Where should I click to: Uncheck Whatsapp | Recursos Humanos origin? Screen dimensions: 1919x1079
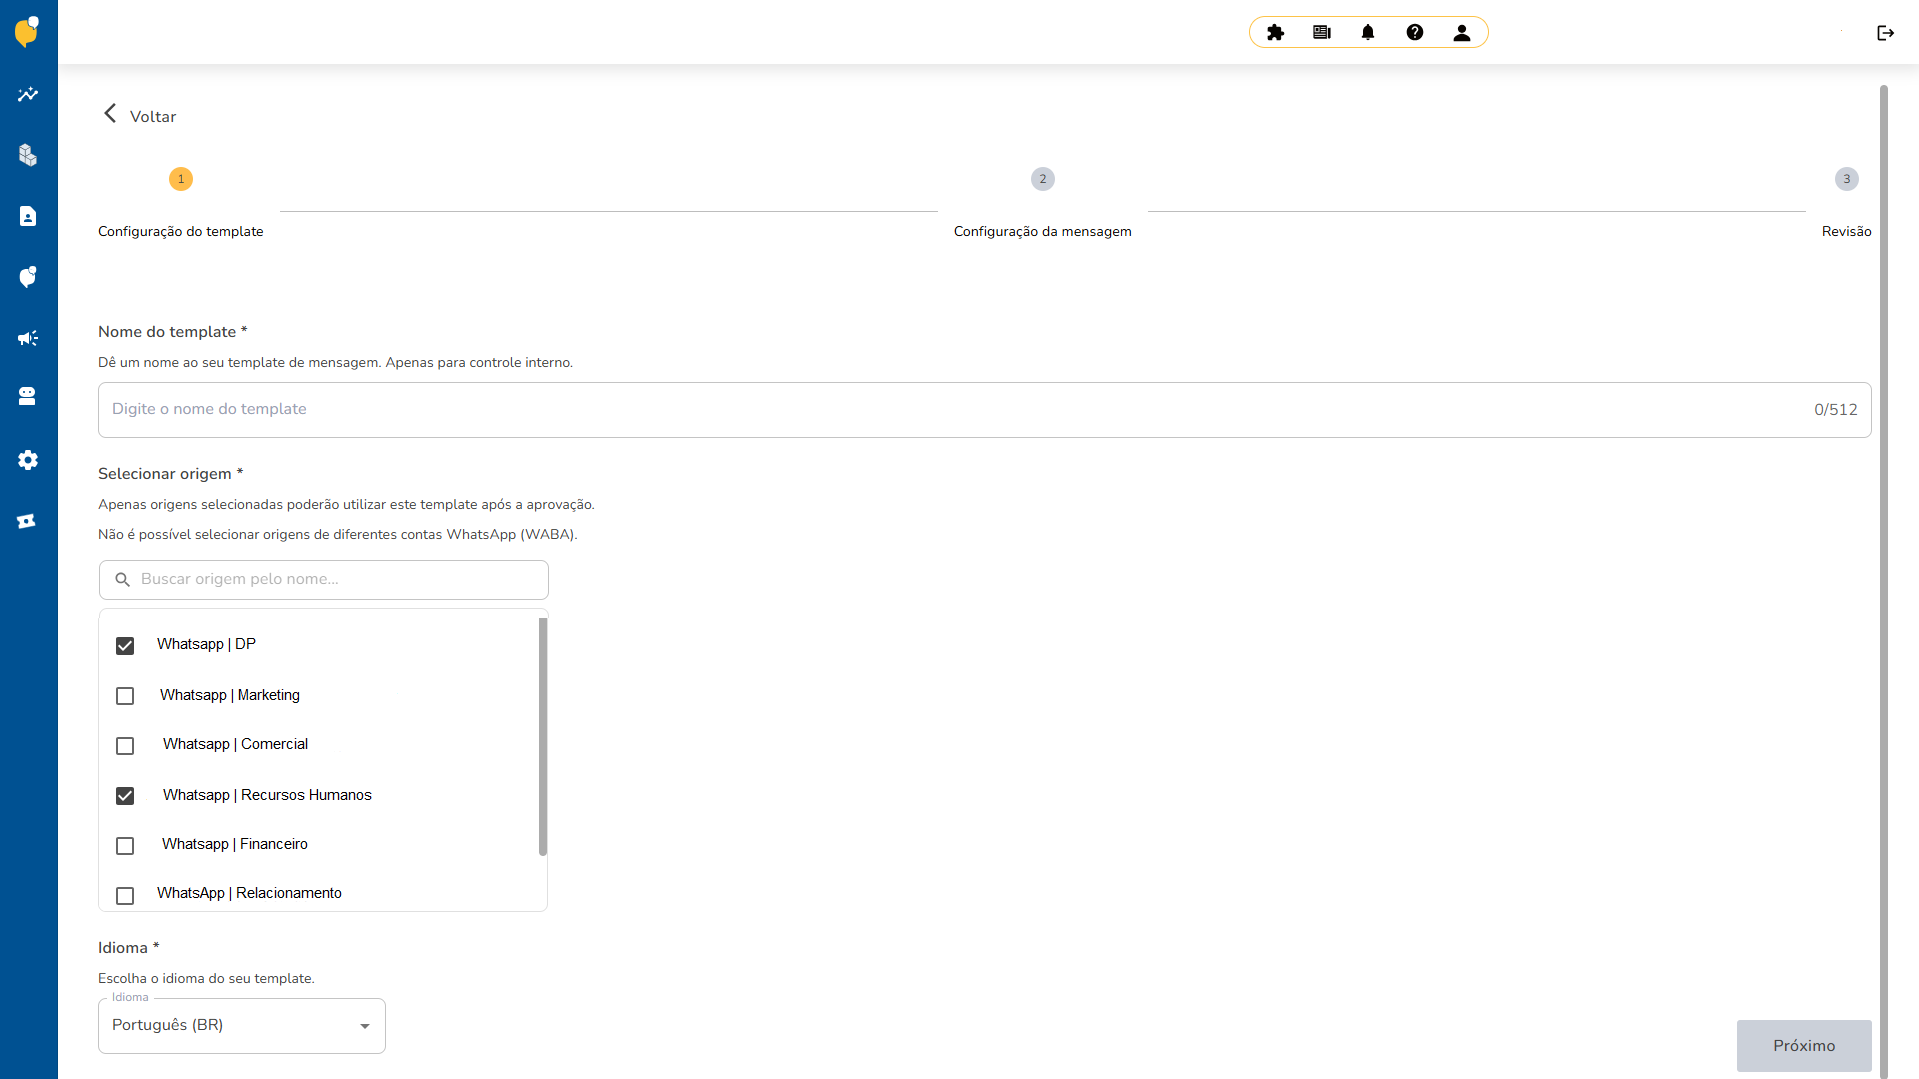click(x=125, y=796)
